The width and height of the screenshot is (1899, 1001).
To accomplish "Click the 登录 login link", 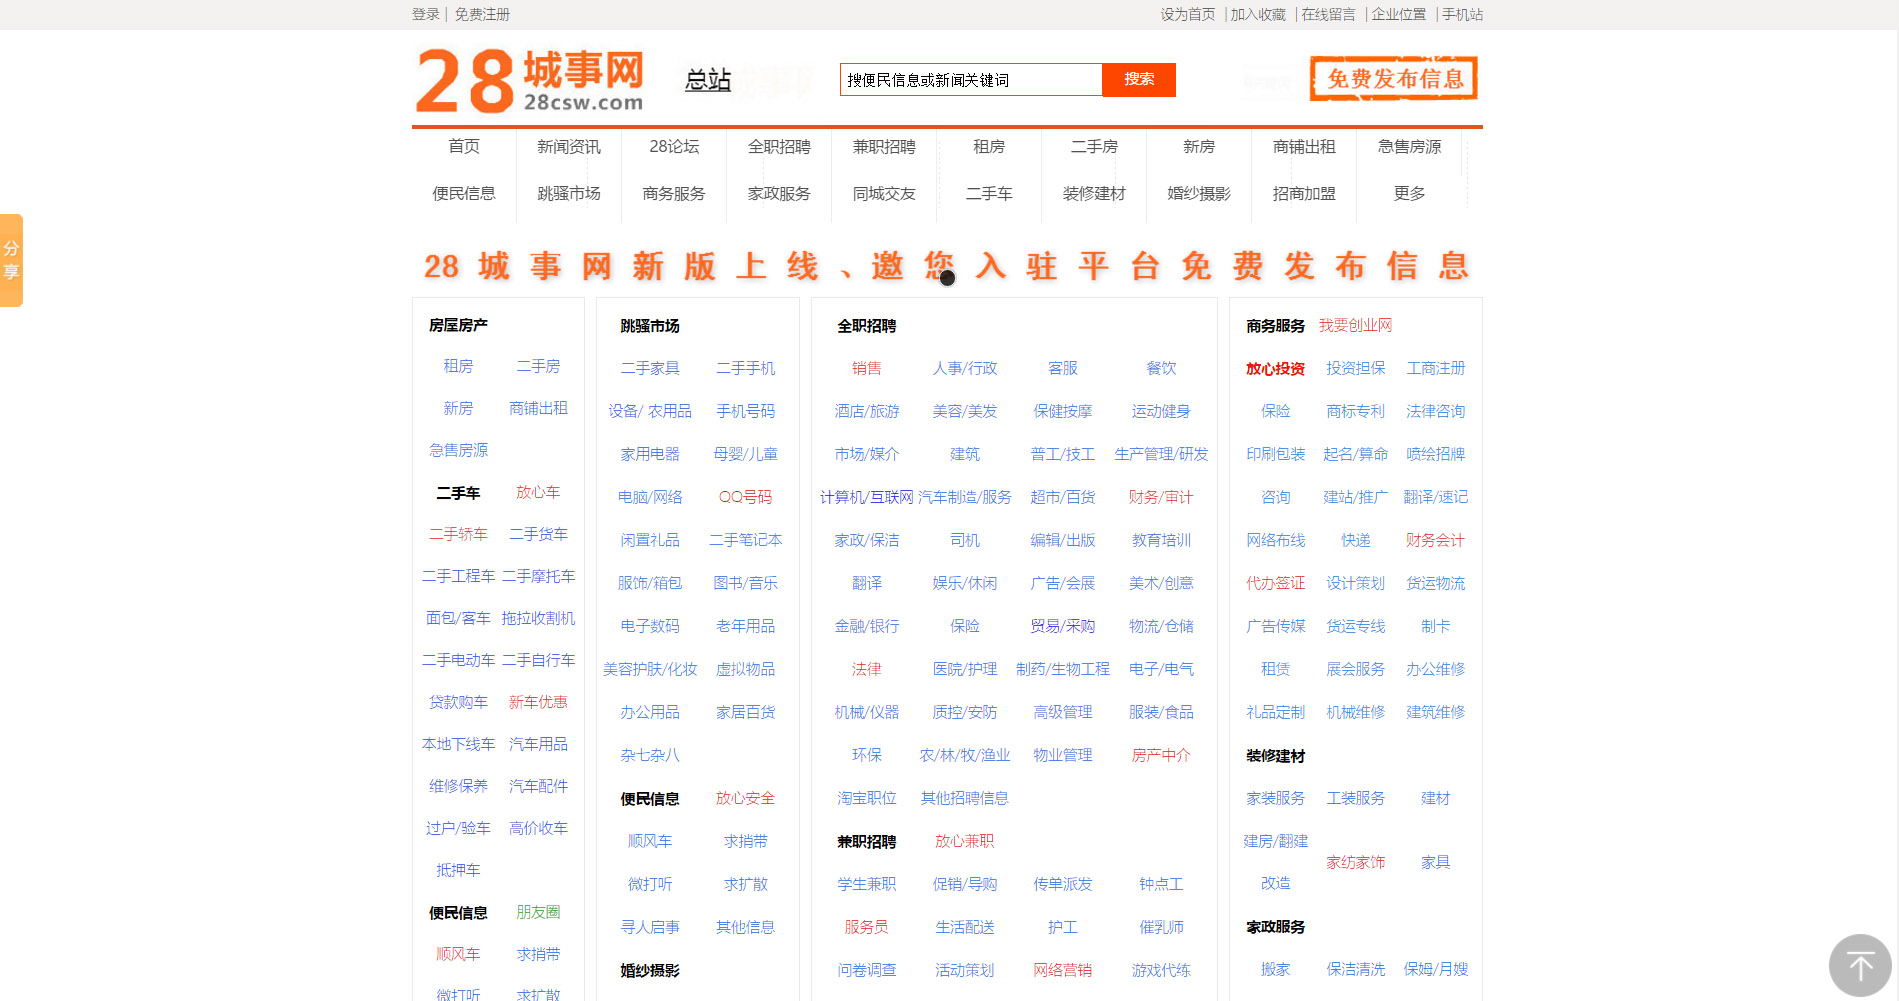I will [x=426, y=14].
